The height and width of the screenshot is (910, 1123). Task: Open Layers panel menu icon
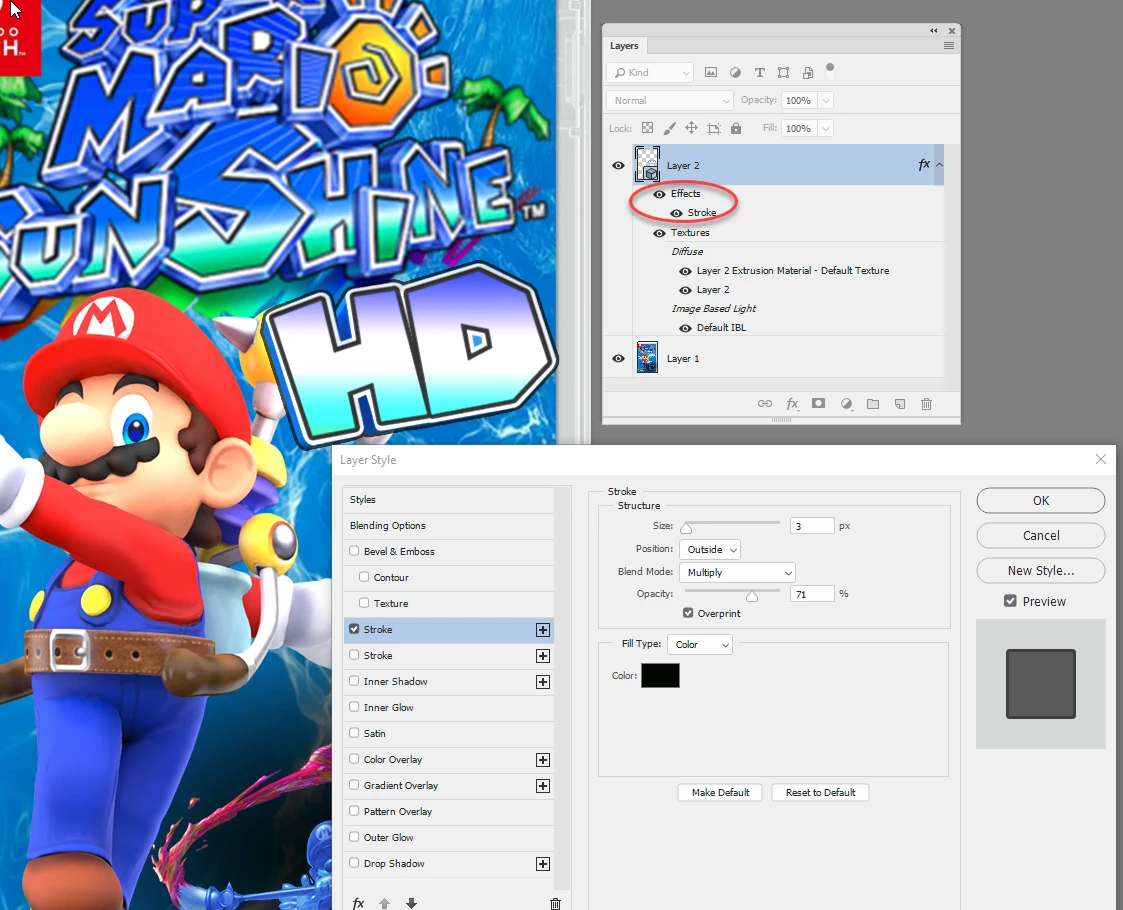948,46
